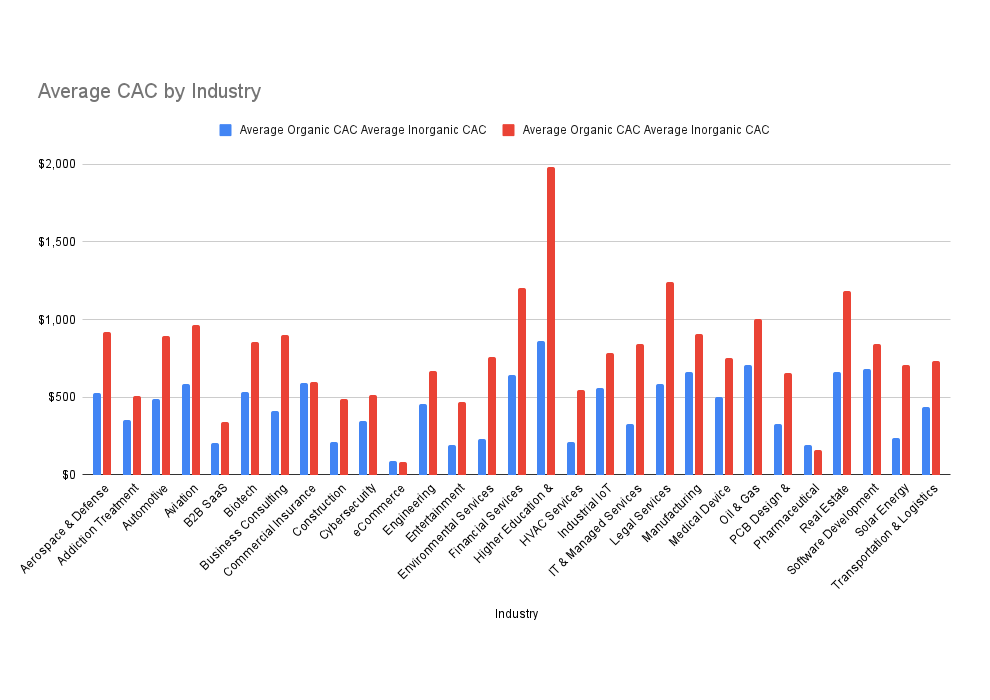
Task: Click the 'Software Development' axis label
Action: point(833,529)
